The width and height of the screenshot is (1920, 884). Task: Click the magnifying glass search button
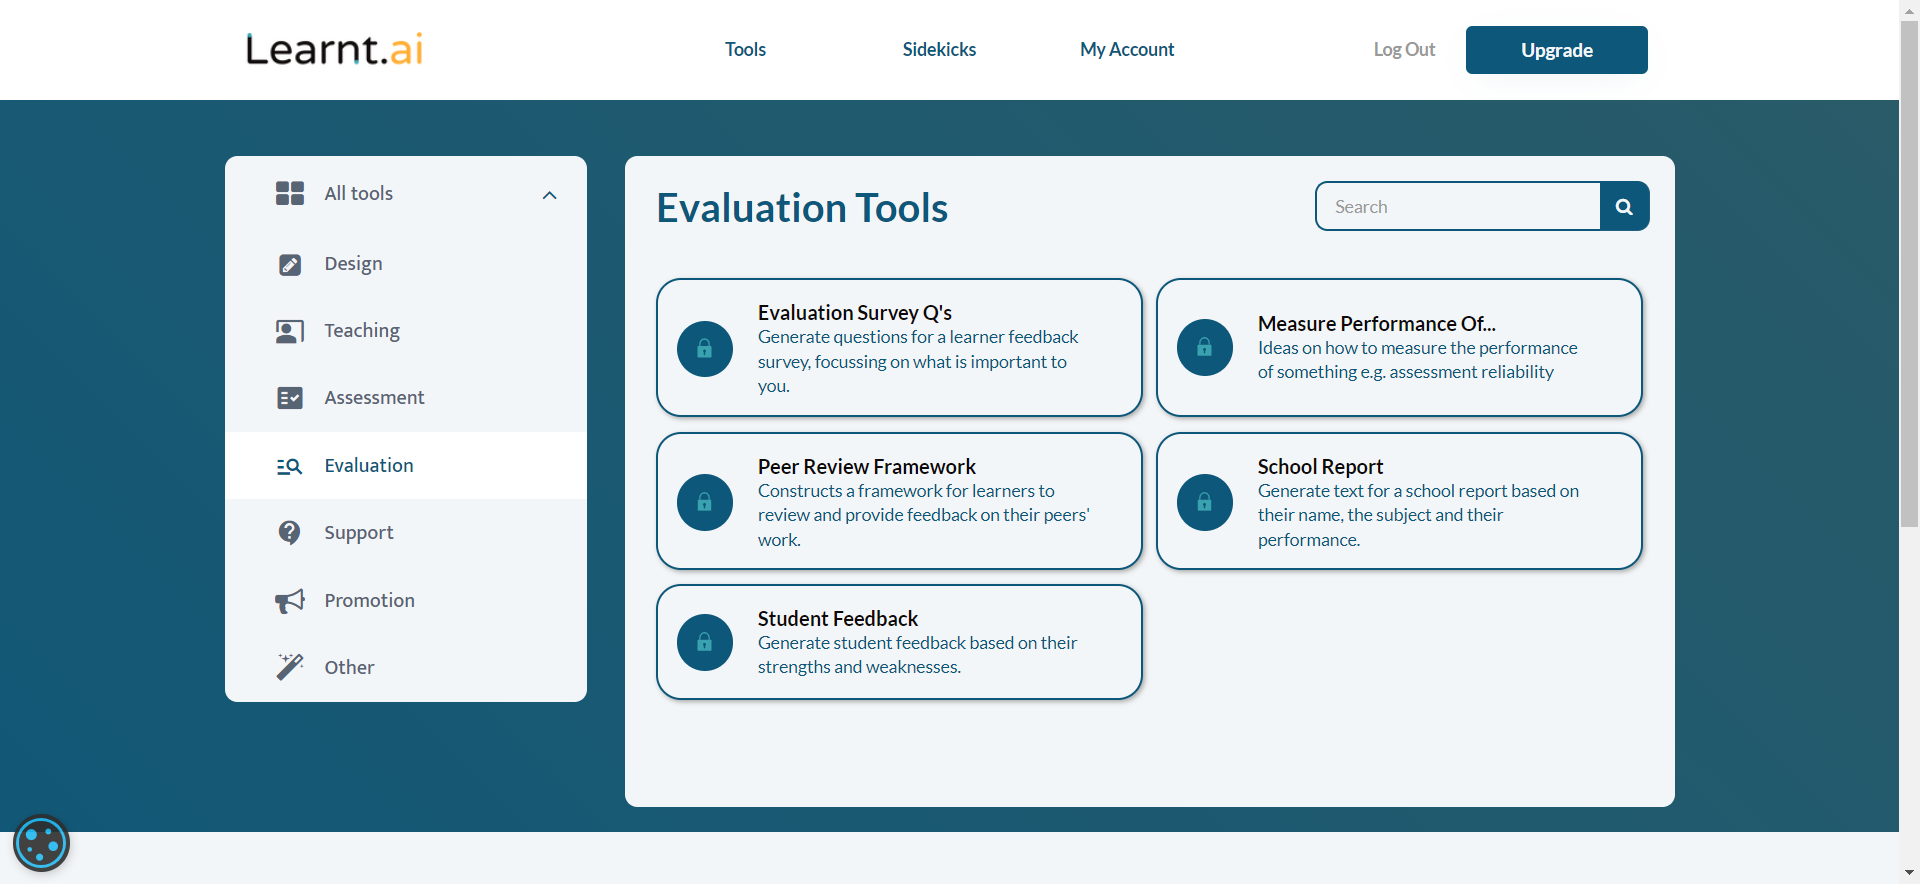pyautogui.click(x=1624, y=207)
